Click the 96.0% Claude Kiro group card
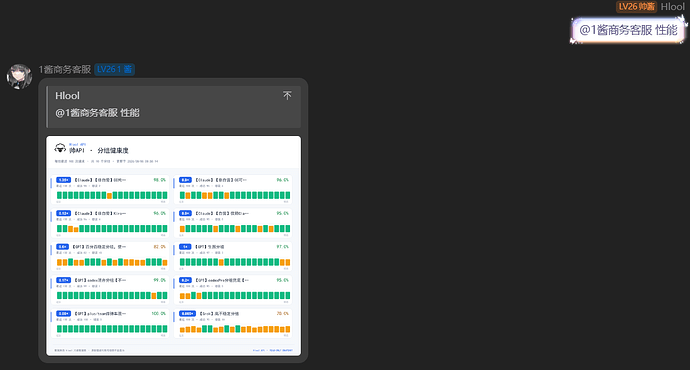Viewport: 690px width, 370px height. click(110, 223)
